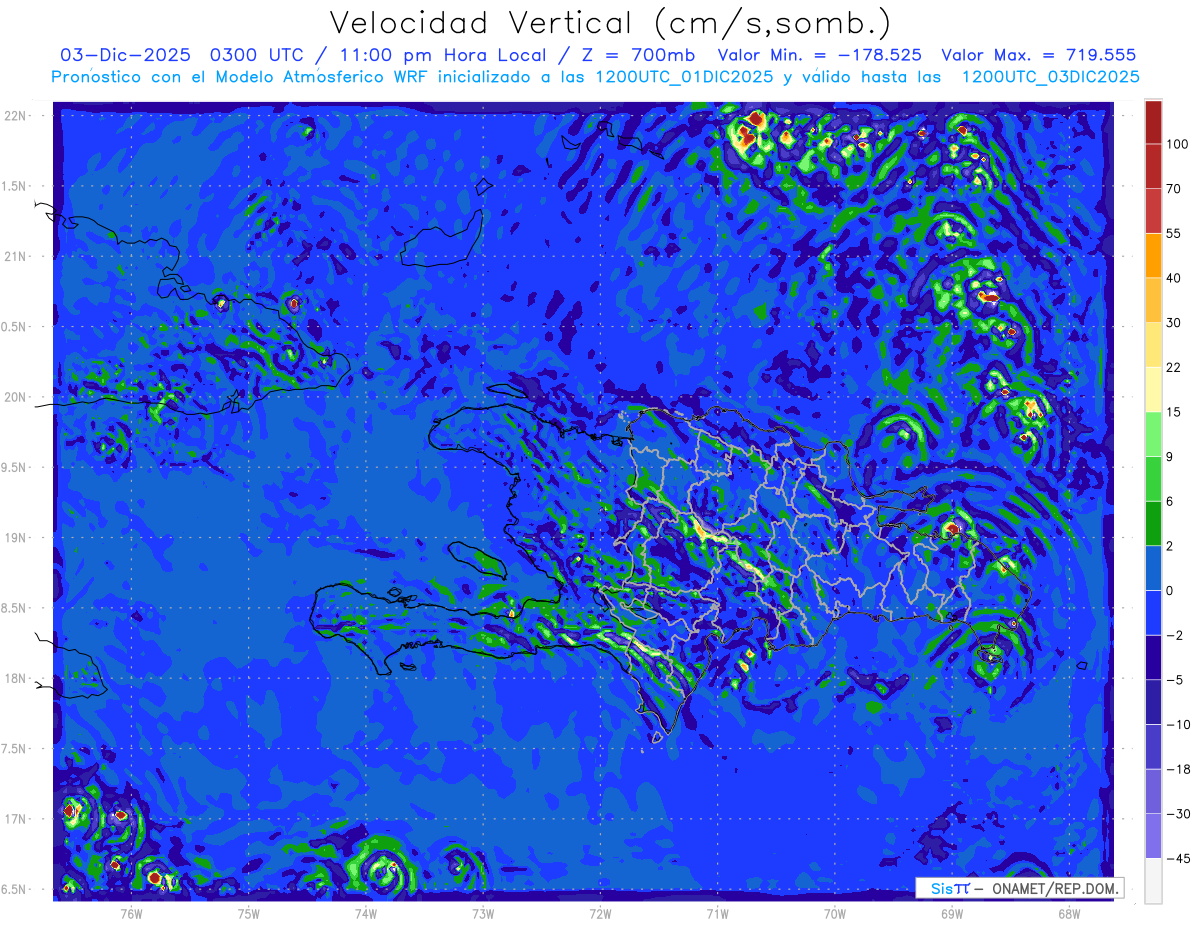Select the "69W" longitude label
The width and height of the screenshot is (1200, 927).
click(x=952, y=913)
